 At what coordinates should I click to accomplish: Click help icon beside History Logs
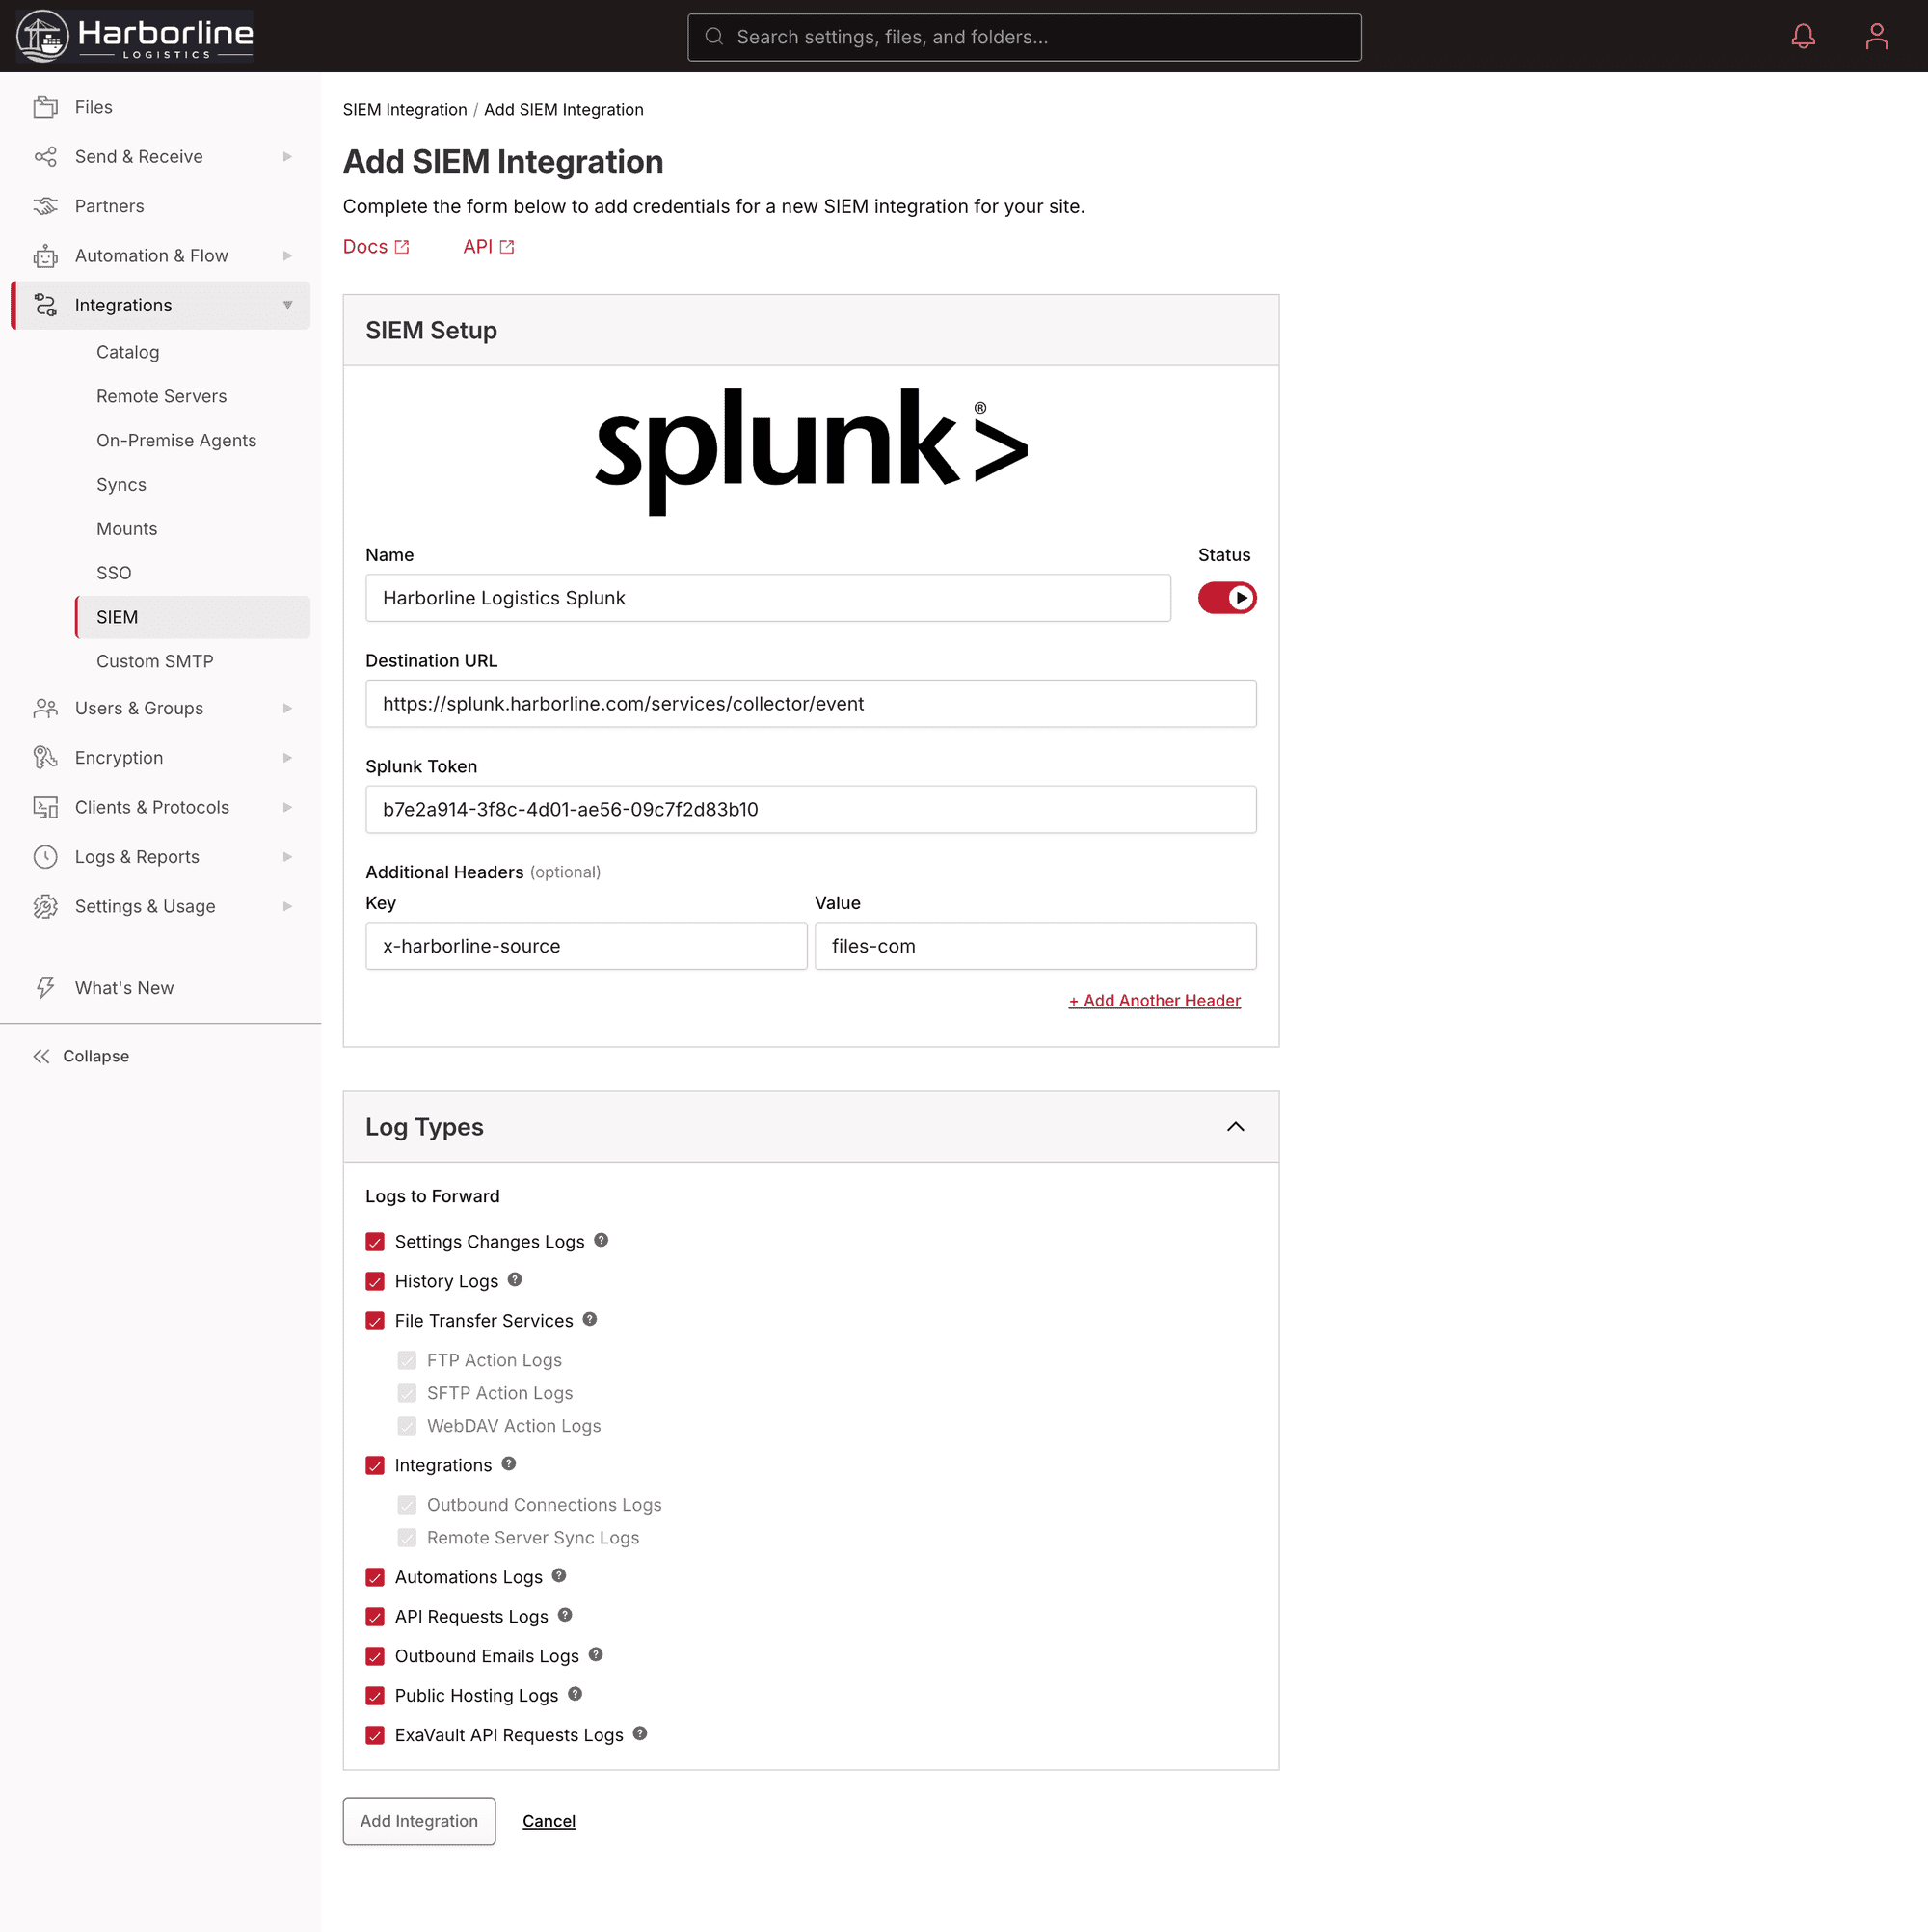[x=515, y=1279]
